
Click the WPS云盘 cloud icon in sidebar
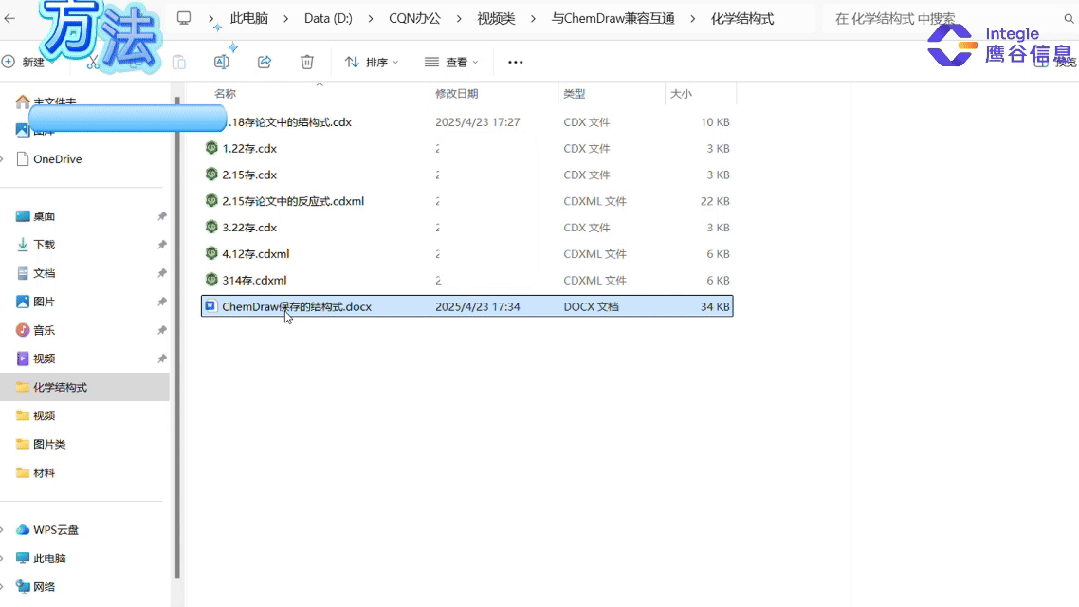(x=23, y=529)
